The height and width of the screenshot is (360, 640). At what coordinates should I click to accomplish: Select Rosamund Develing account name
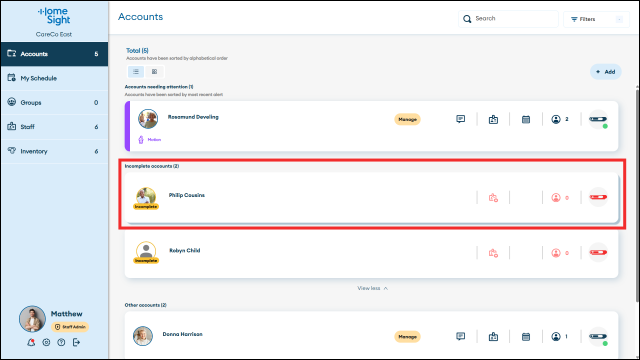[193, 117]
